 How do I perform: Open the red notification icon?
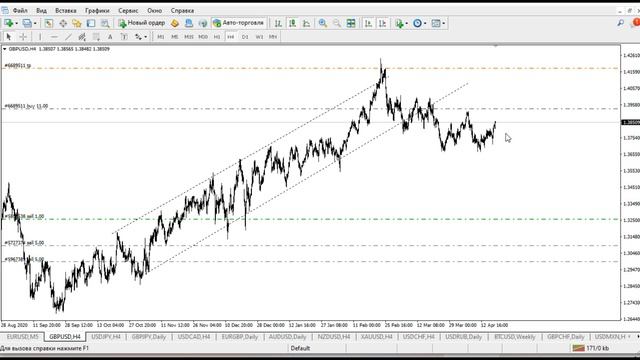tap(636, 22)
